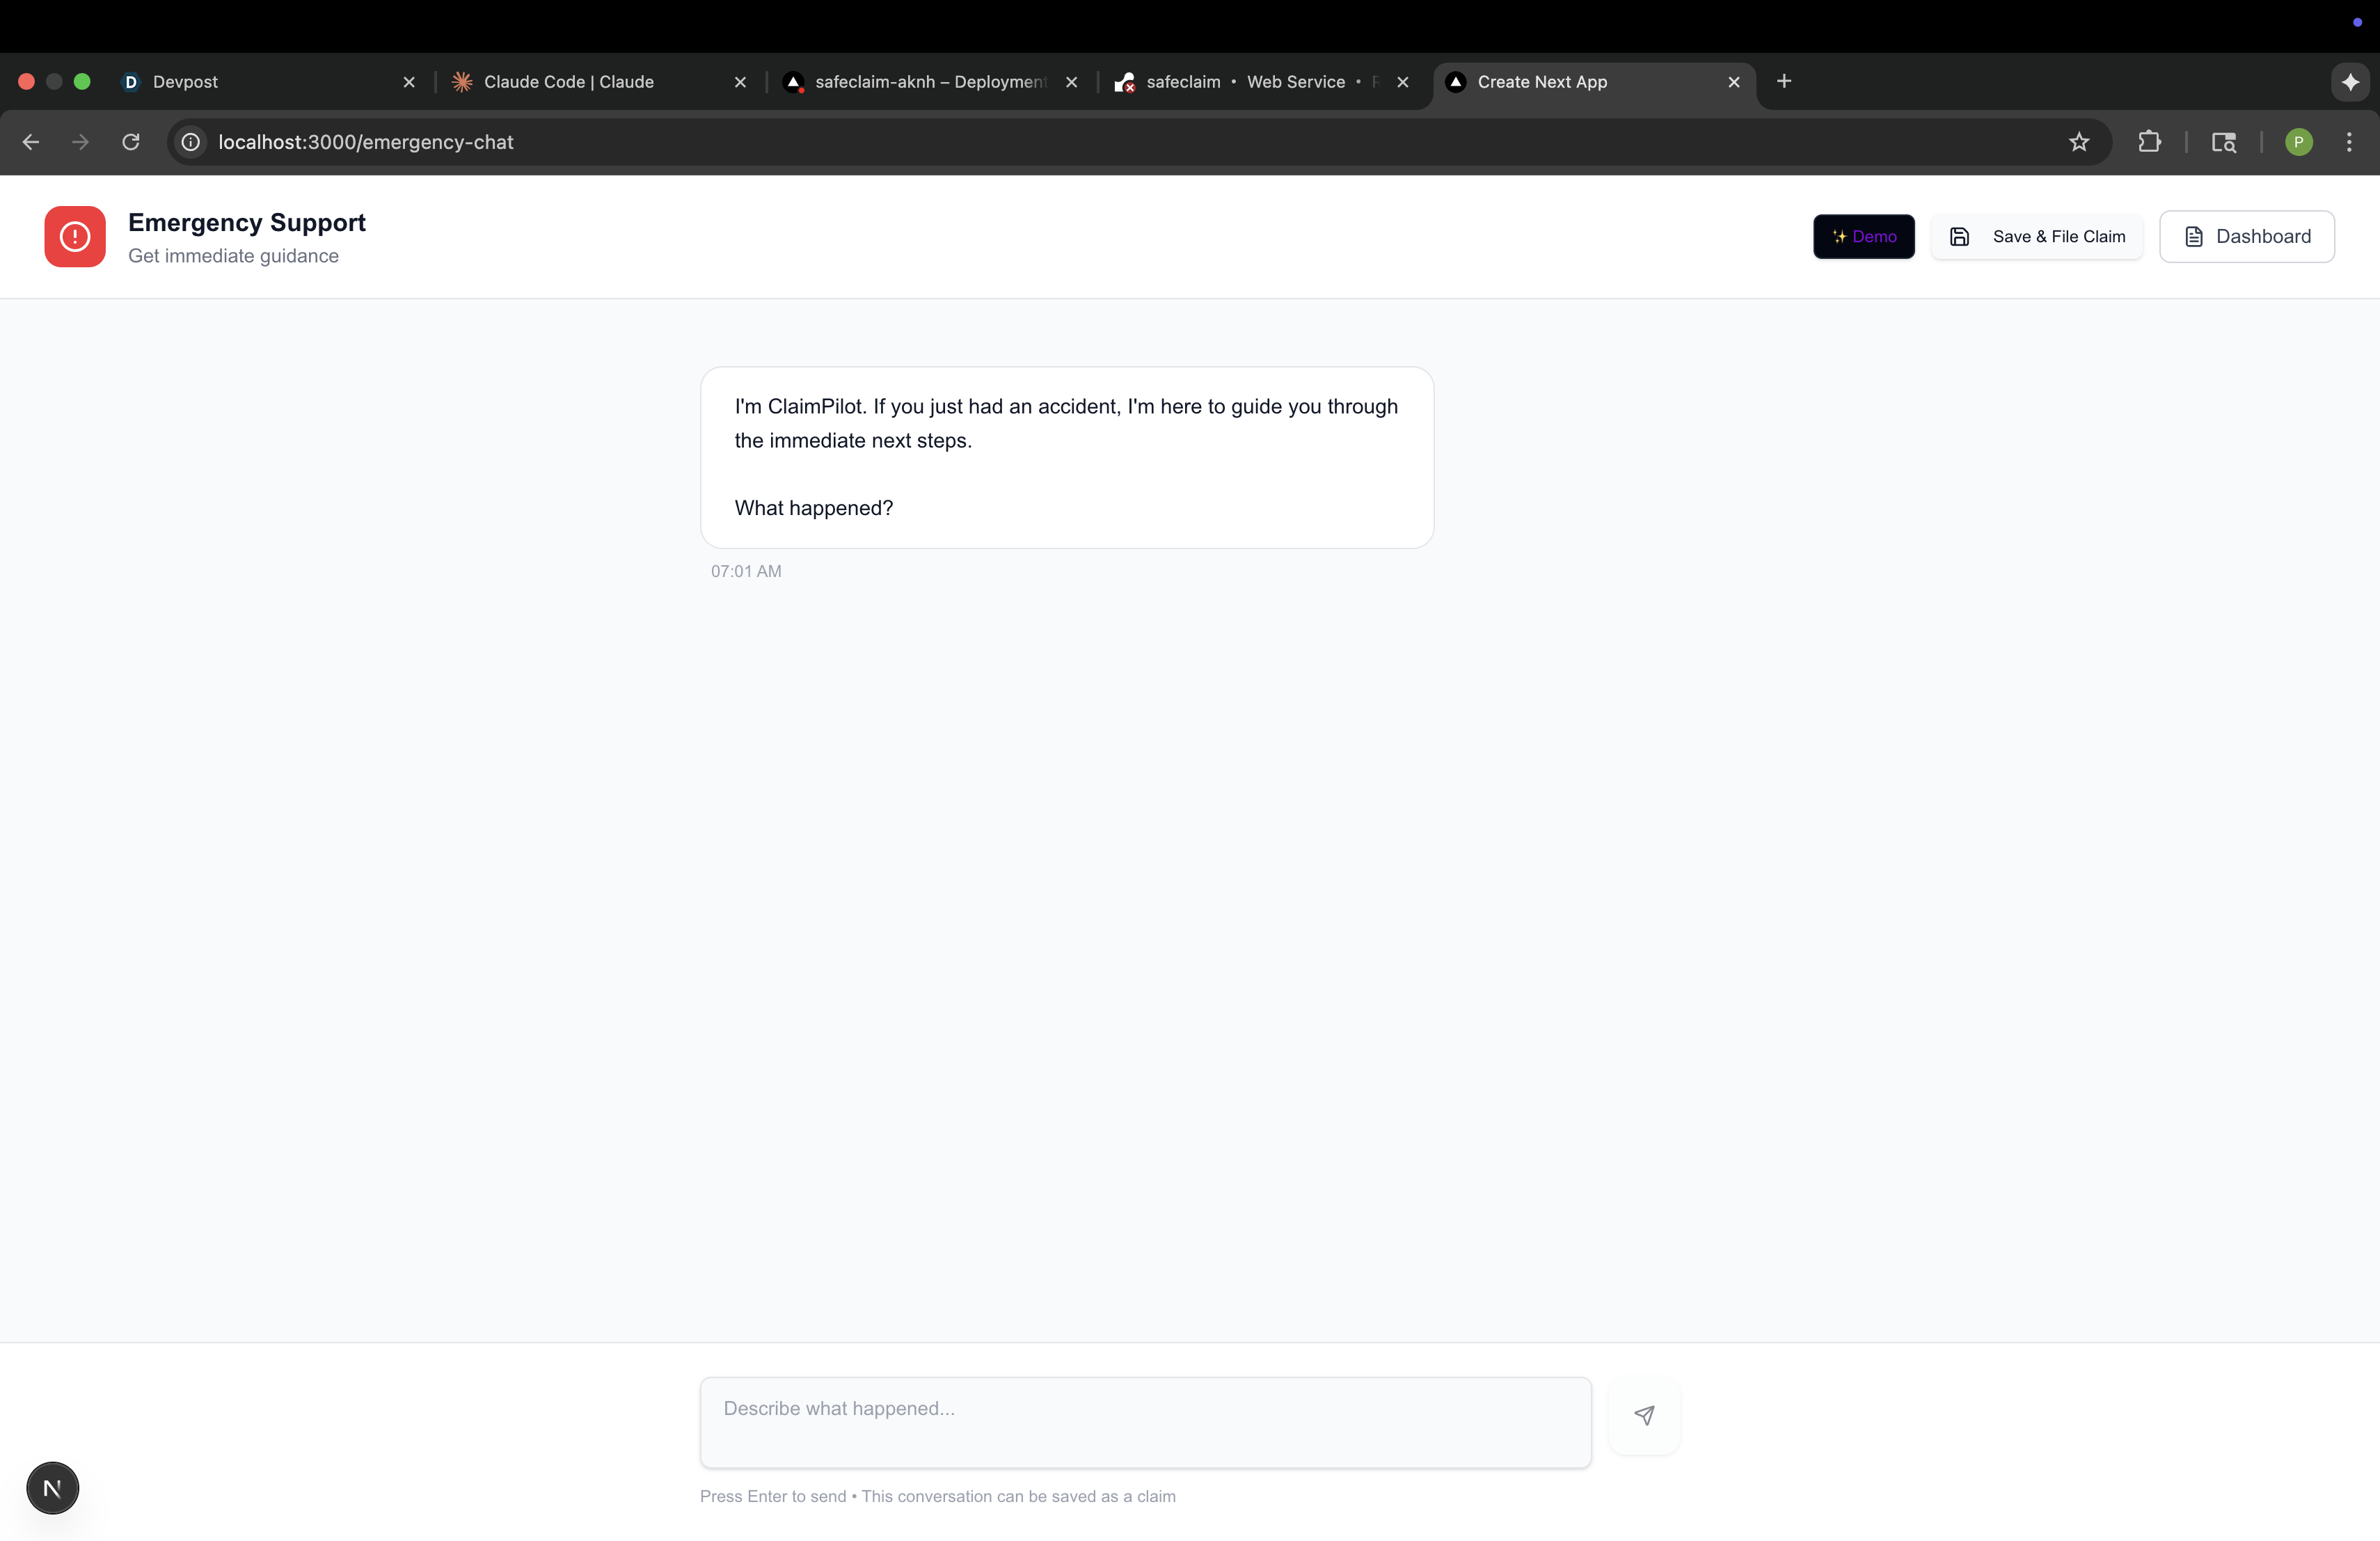This screenshot has height=1541, width=2380.
Task: Click the green profile avatar
Action: [x=2298, y=142]
